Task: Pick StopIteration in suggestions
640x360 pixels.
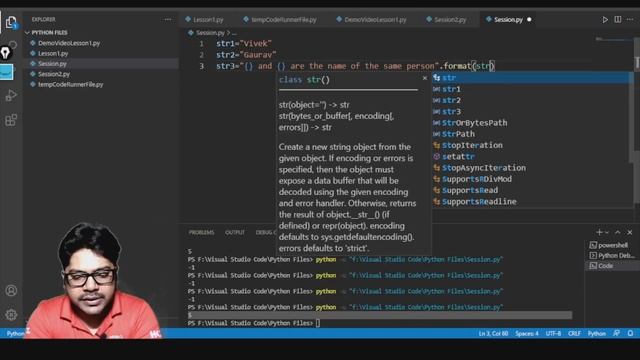Action: (532, 145)
